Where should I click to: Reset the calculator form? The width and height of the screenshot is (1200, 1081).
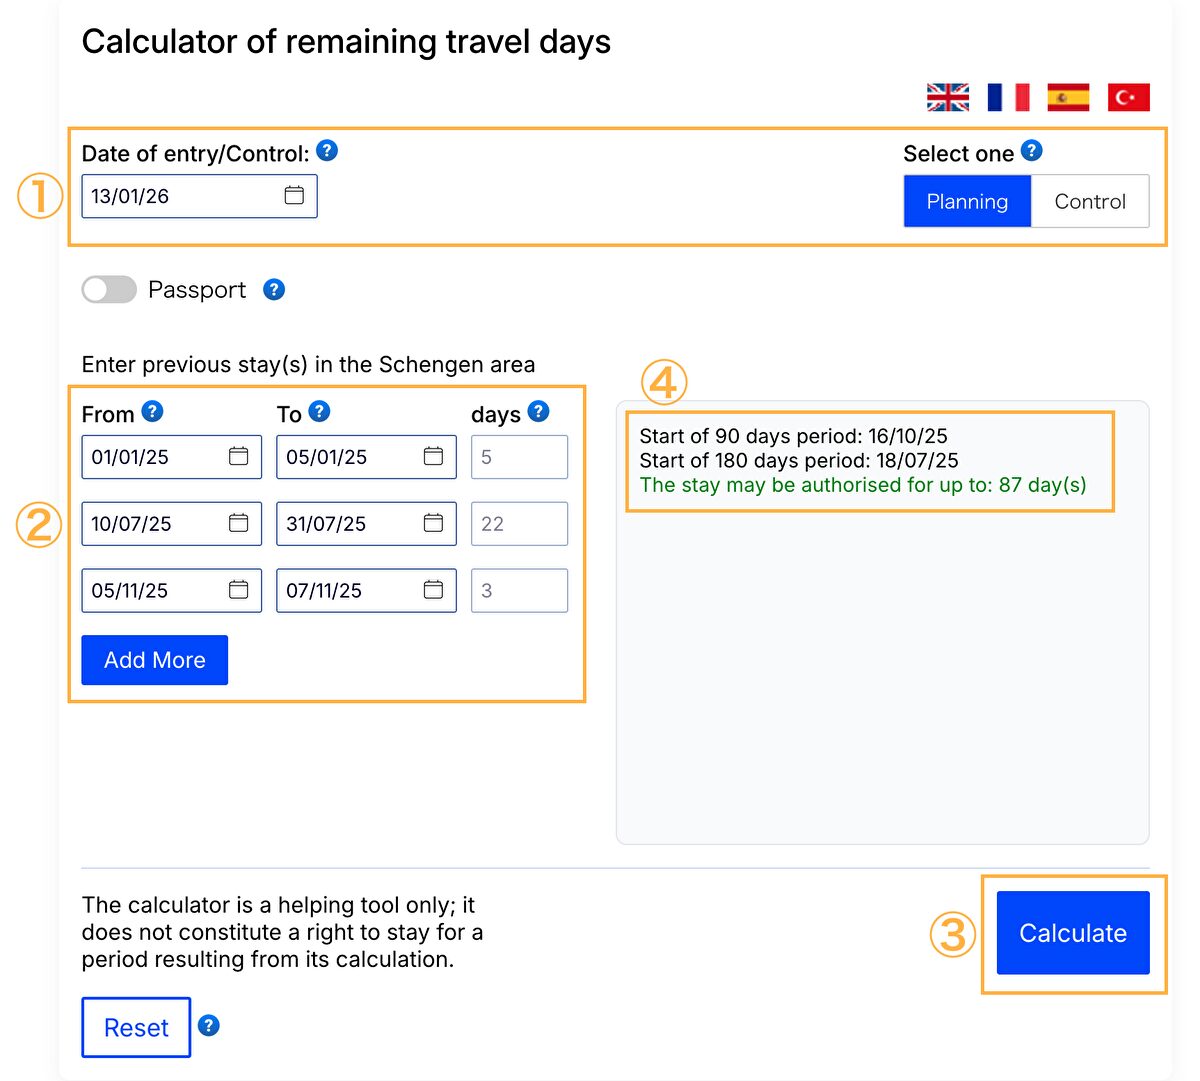click(136, 1027)
